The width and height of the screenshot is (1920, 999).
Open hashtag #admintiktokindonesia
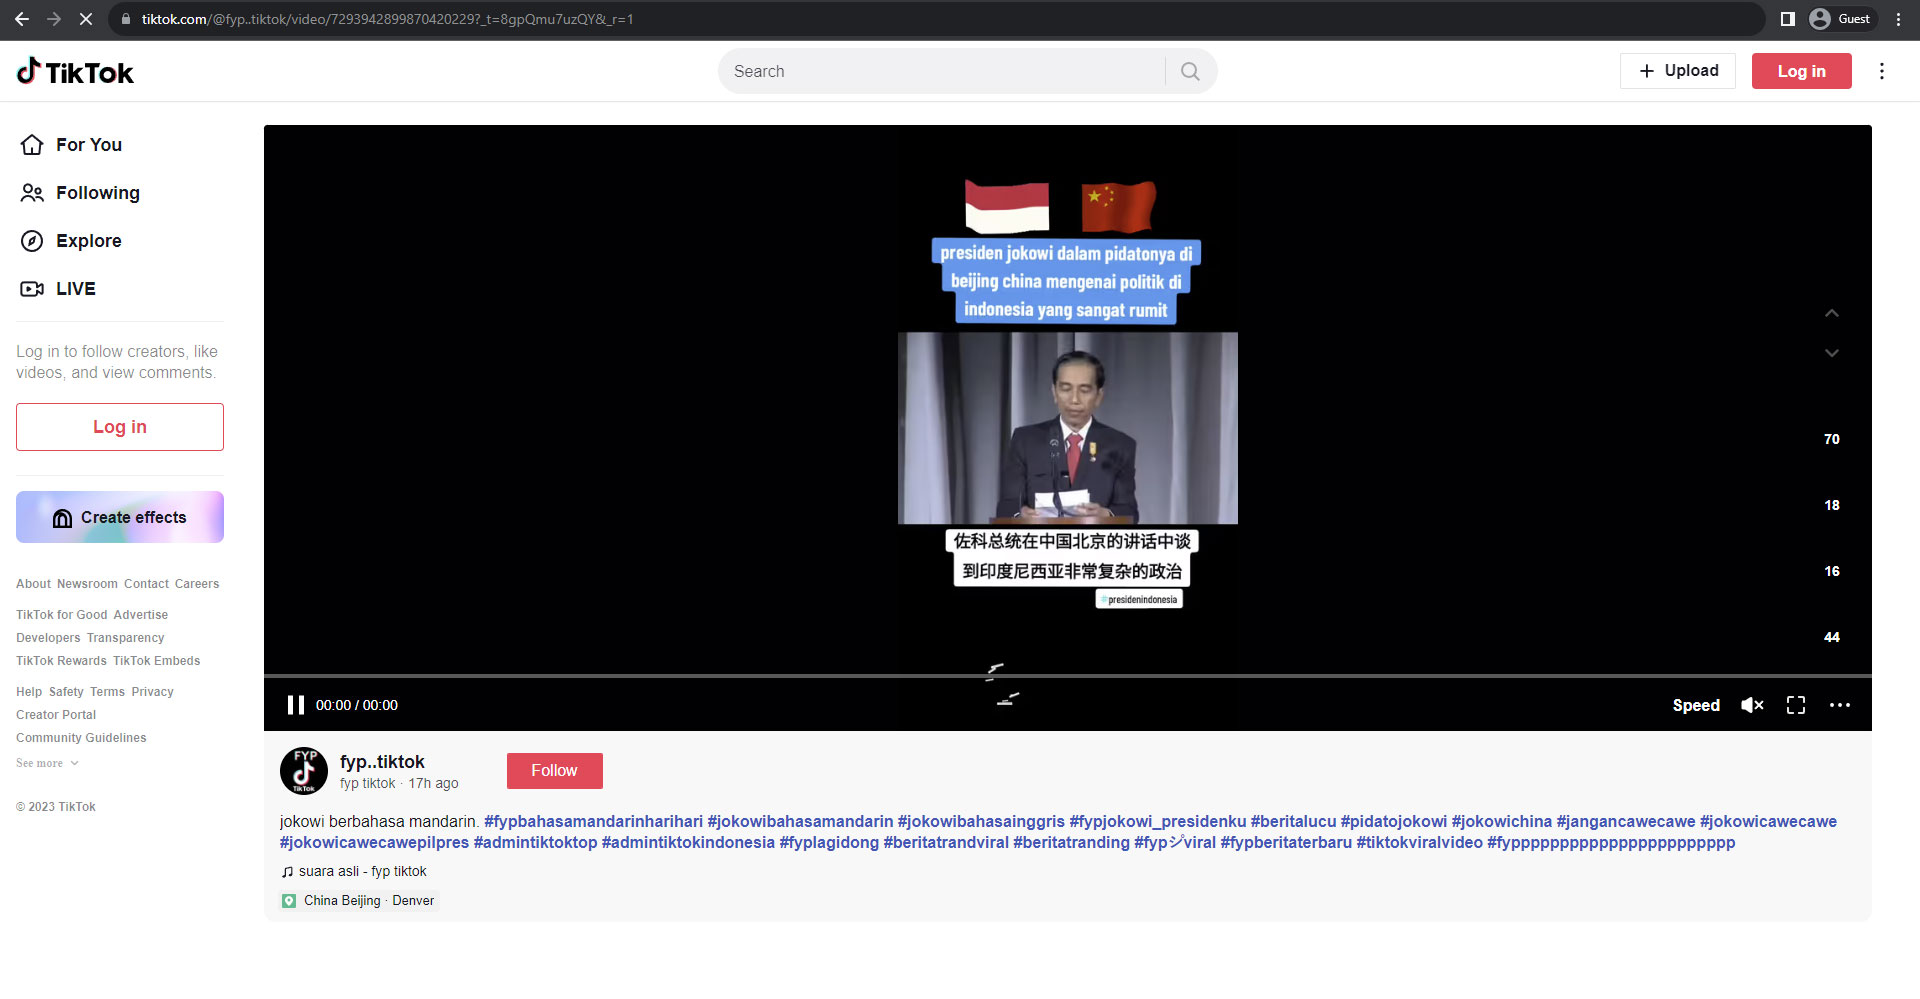[x=688, y=842]
